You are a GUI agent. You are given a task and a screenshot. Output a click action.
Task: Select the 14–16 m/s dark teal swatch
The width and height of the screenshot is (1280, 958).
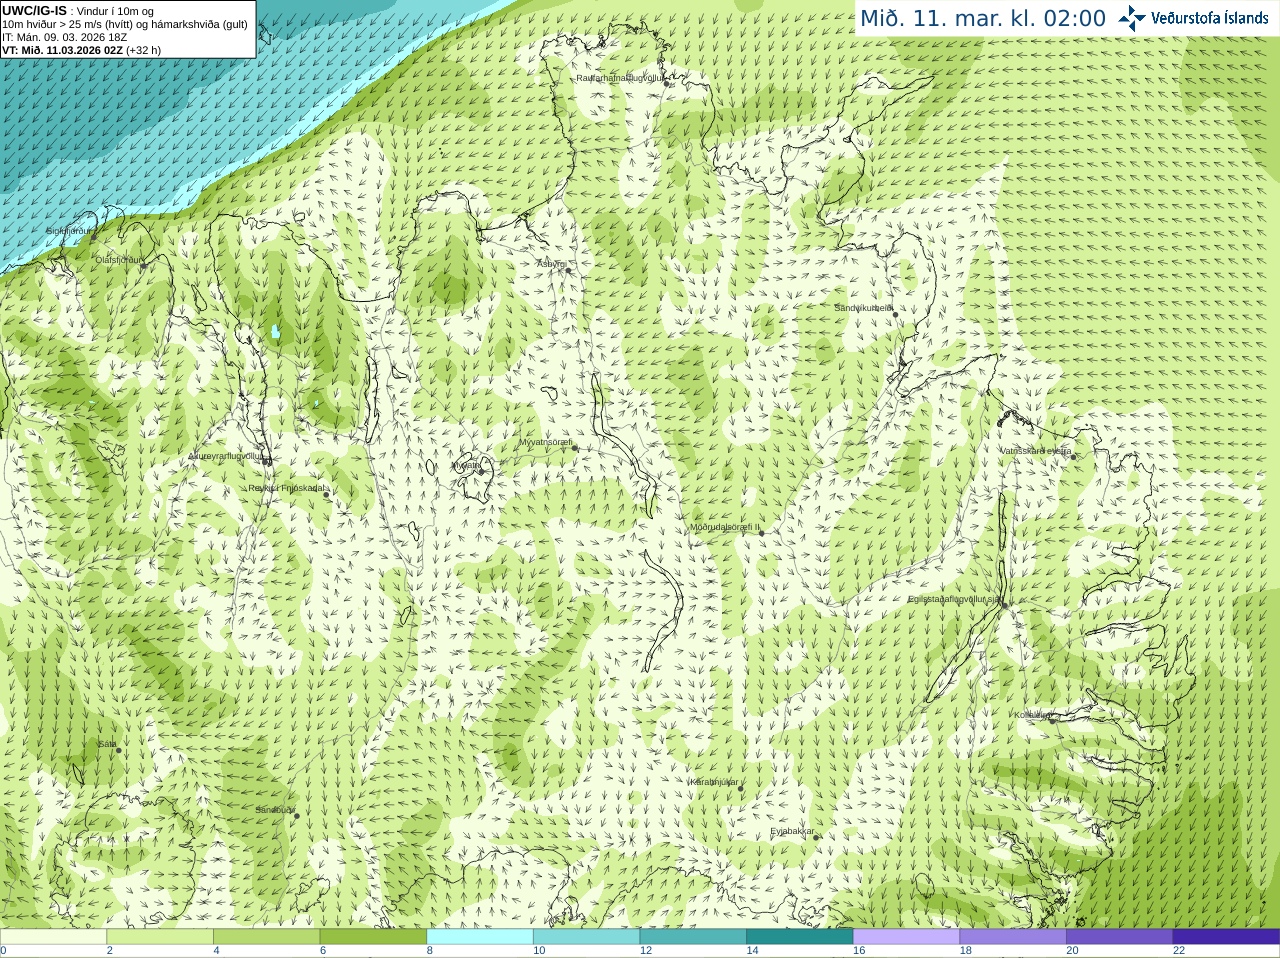tap(800, 937)
